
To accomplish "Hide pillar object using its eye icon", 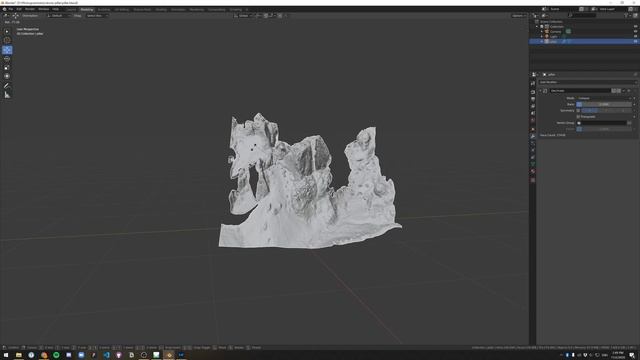I will coord(636,41).
